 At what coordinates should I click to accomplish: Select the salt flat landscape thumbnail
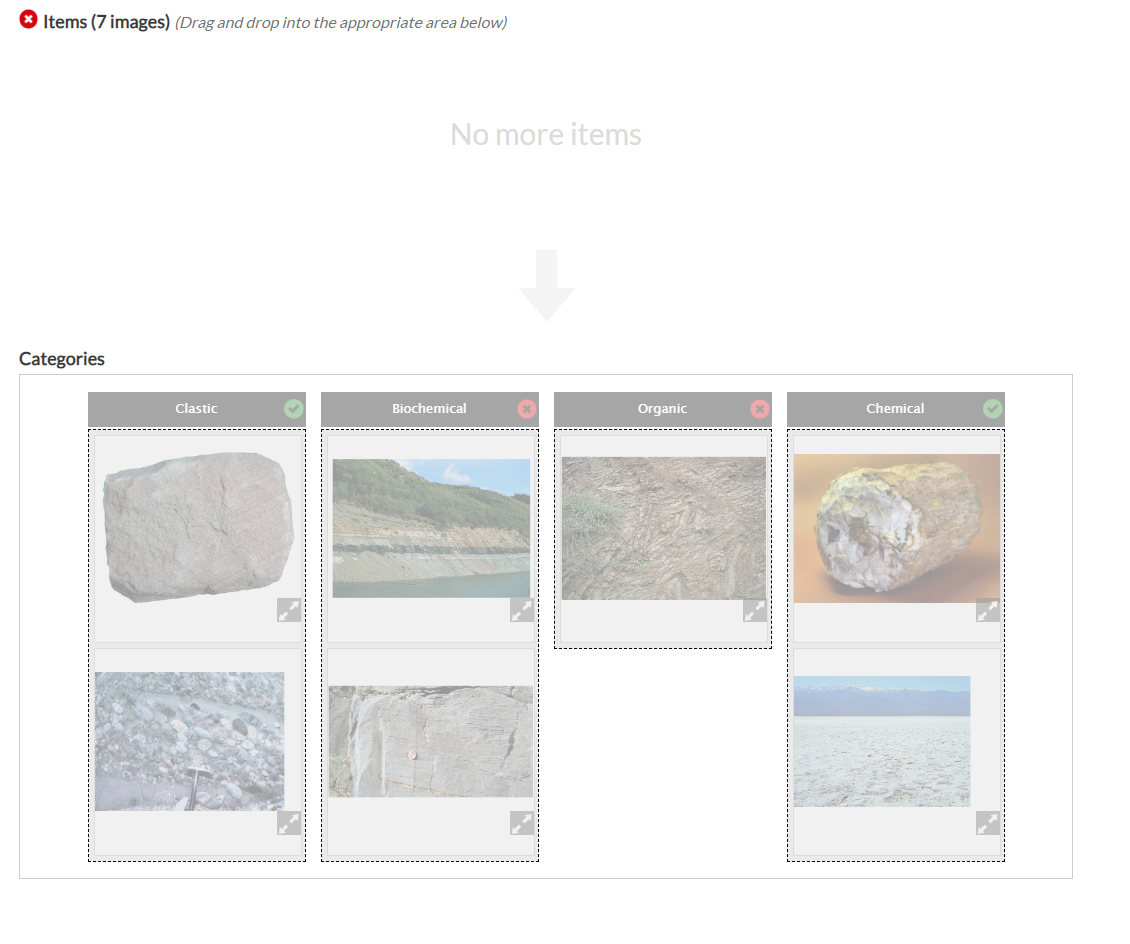coord(882,741)
